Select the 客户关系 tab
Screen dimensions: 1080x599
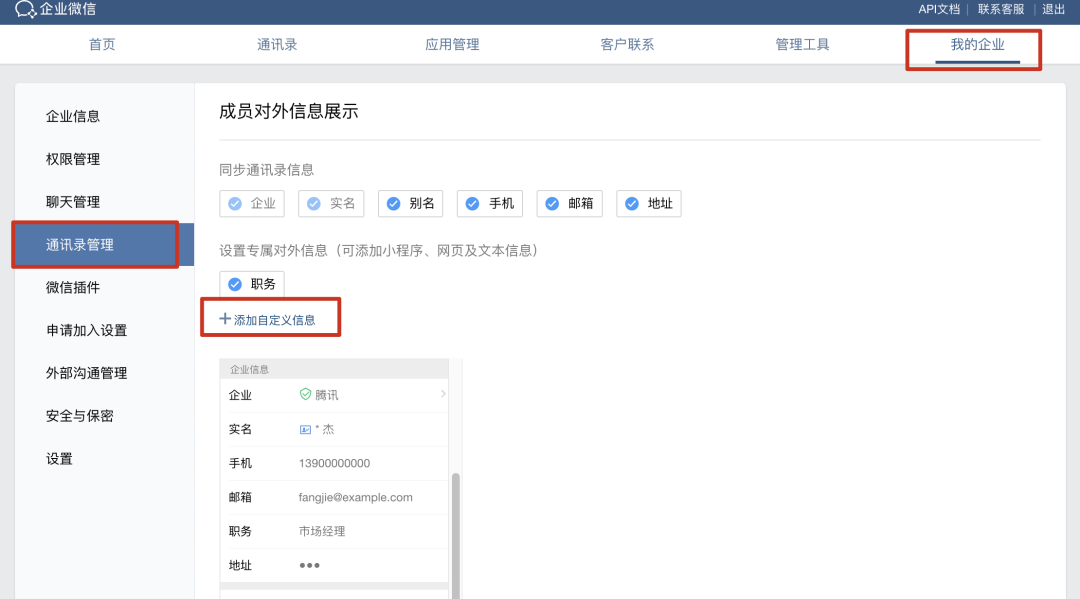tap(627, 44)
